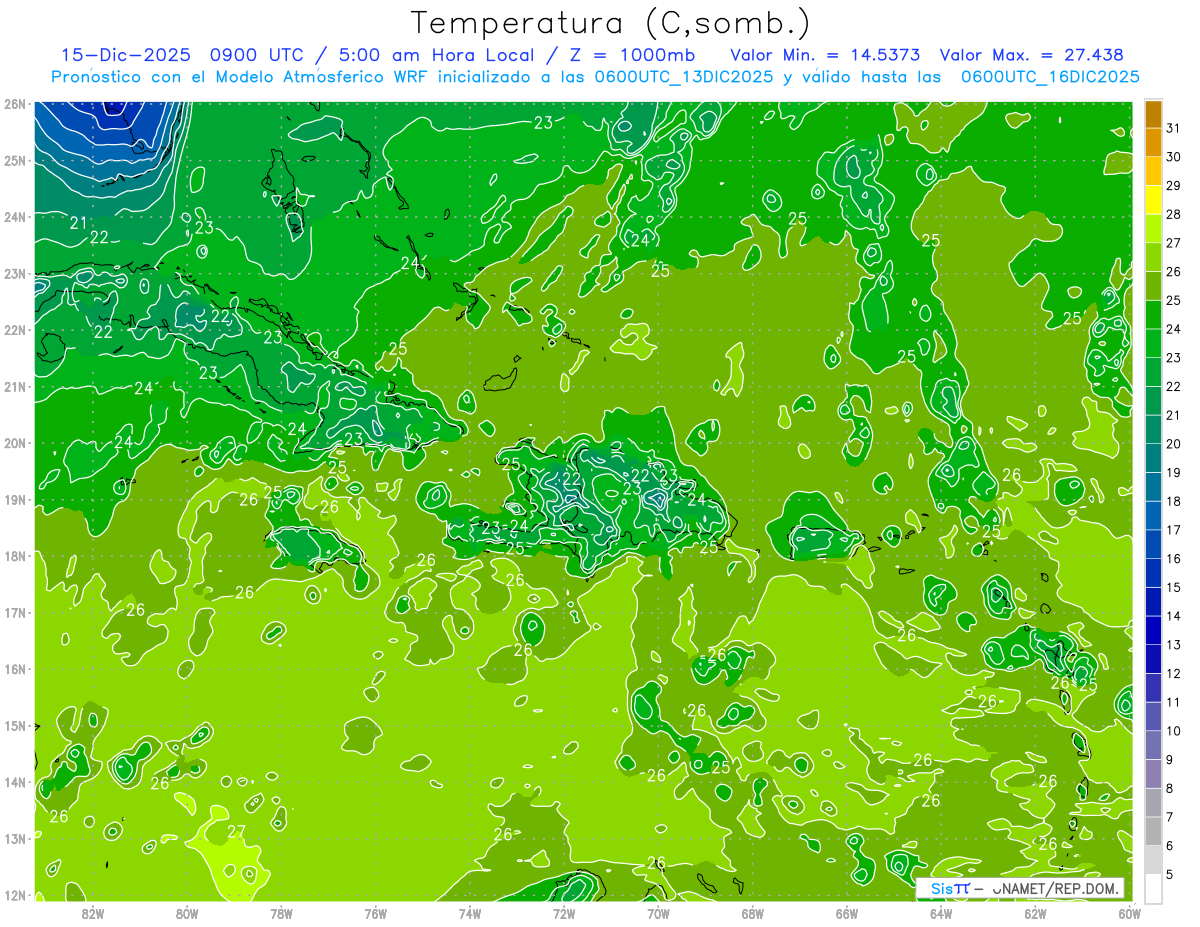Viewport: 1200px width, 927px height.
Task: Click the 70W longitude axis label
Action: click(x=658, y=912)
